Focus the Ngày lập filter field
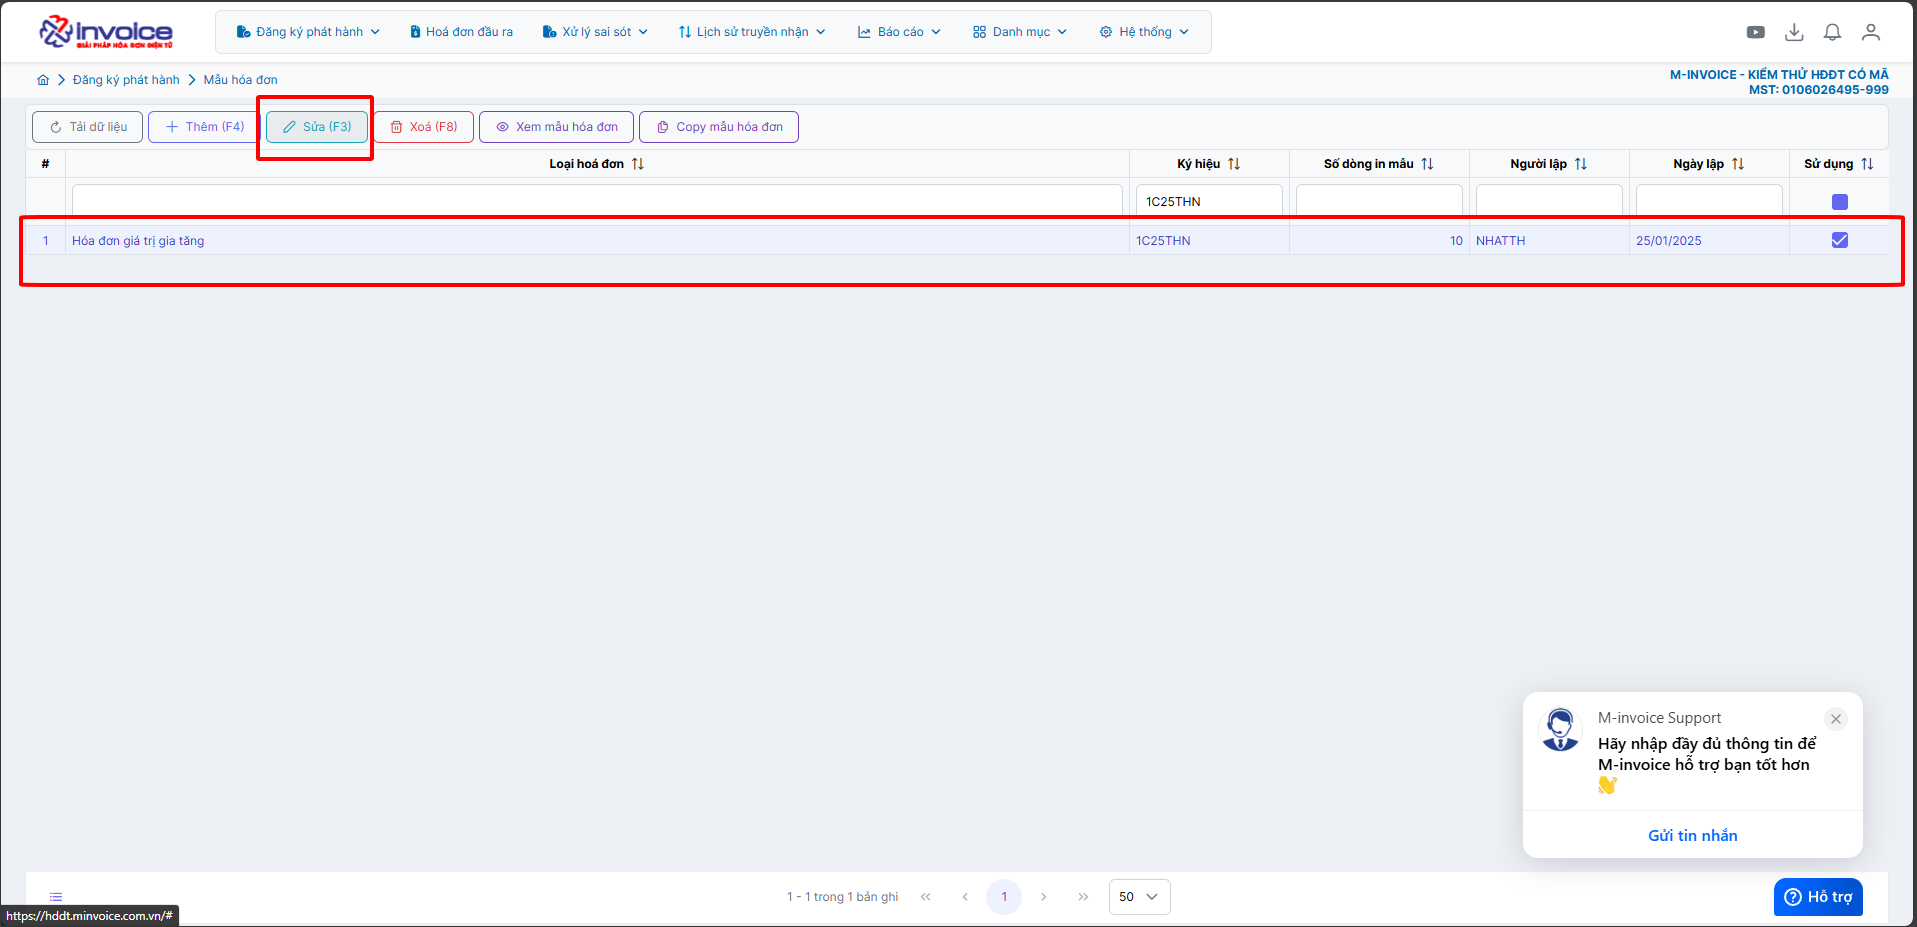 pos(1709,201)
